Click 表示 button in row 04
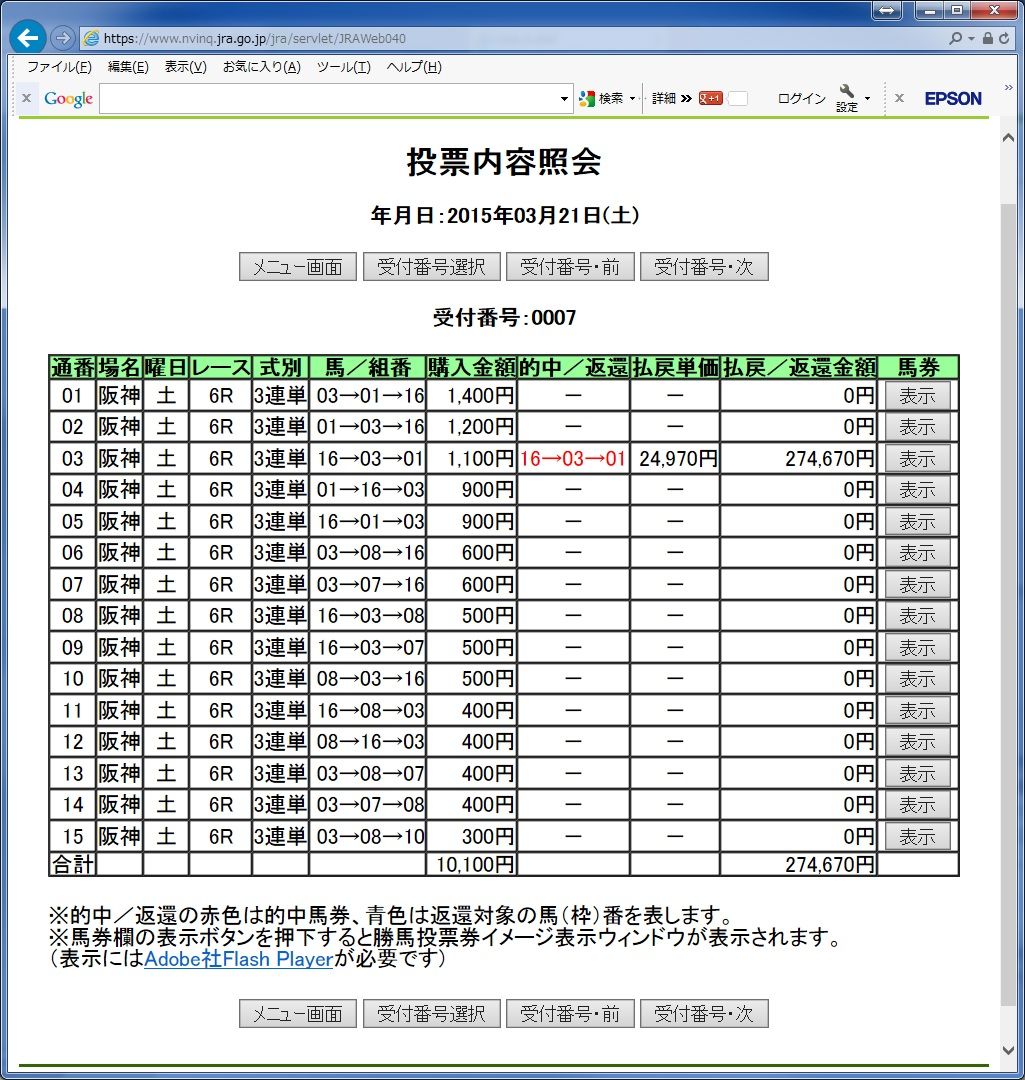The height and width of the screenshot is (1080, 1025). coord(918,490)
